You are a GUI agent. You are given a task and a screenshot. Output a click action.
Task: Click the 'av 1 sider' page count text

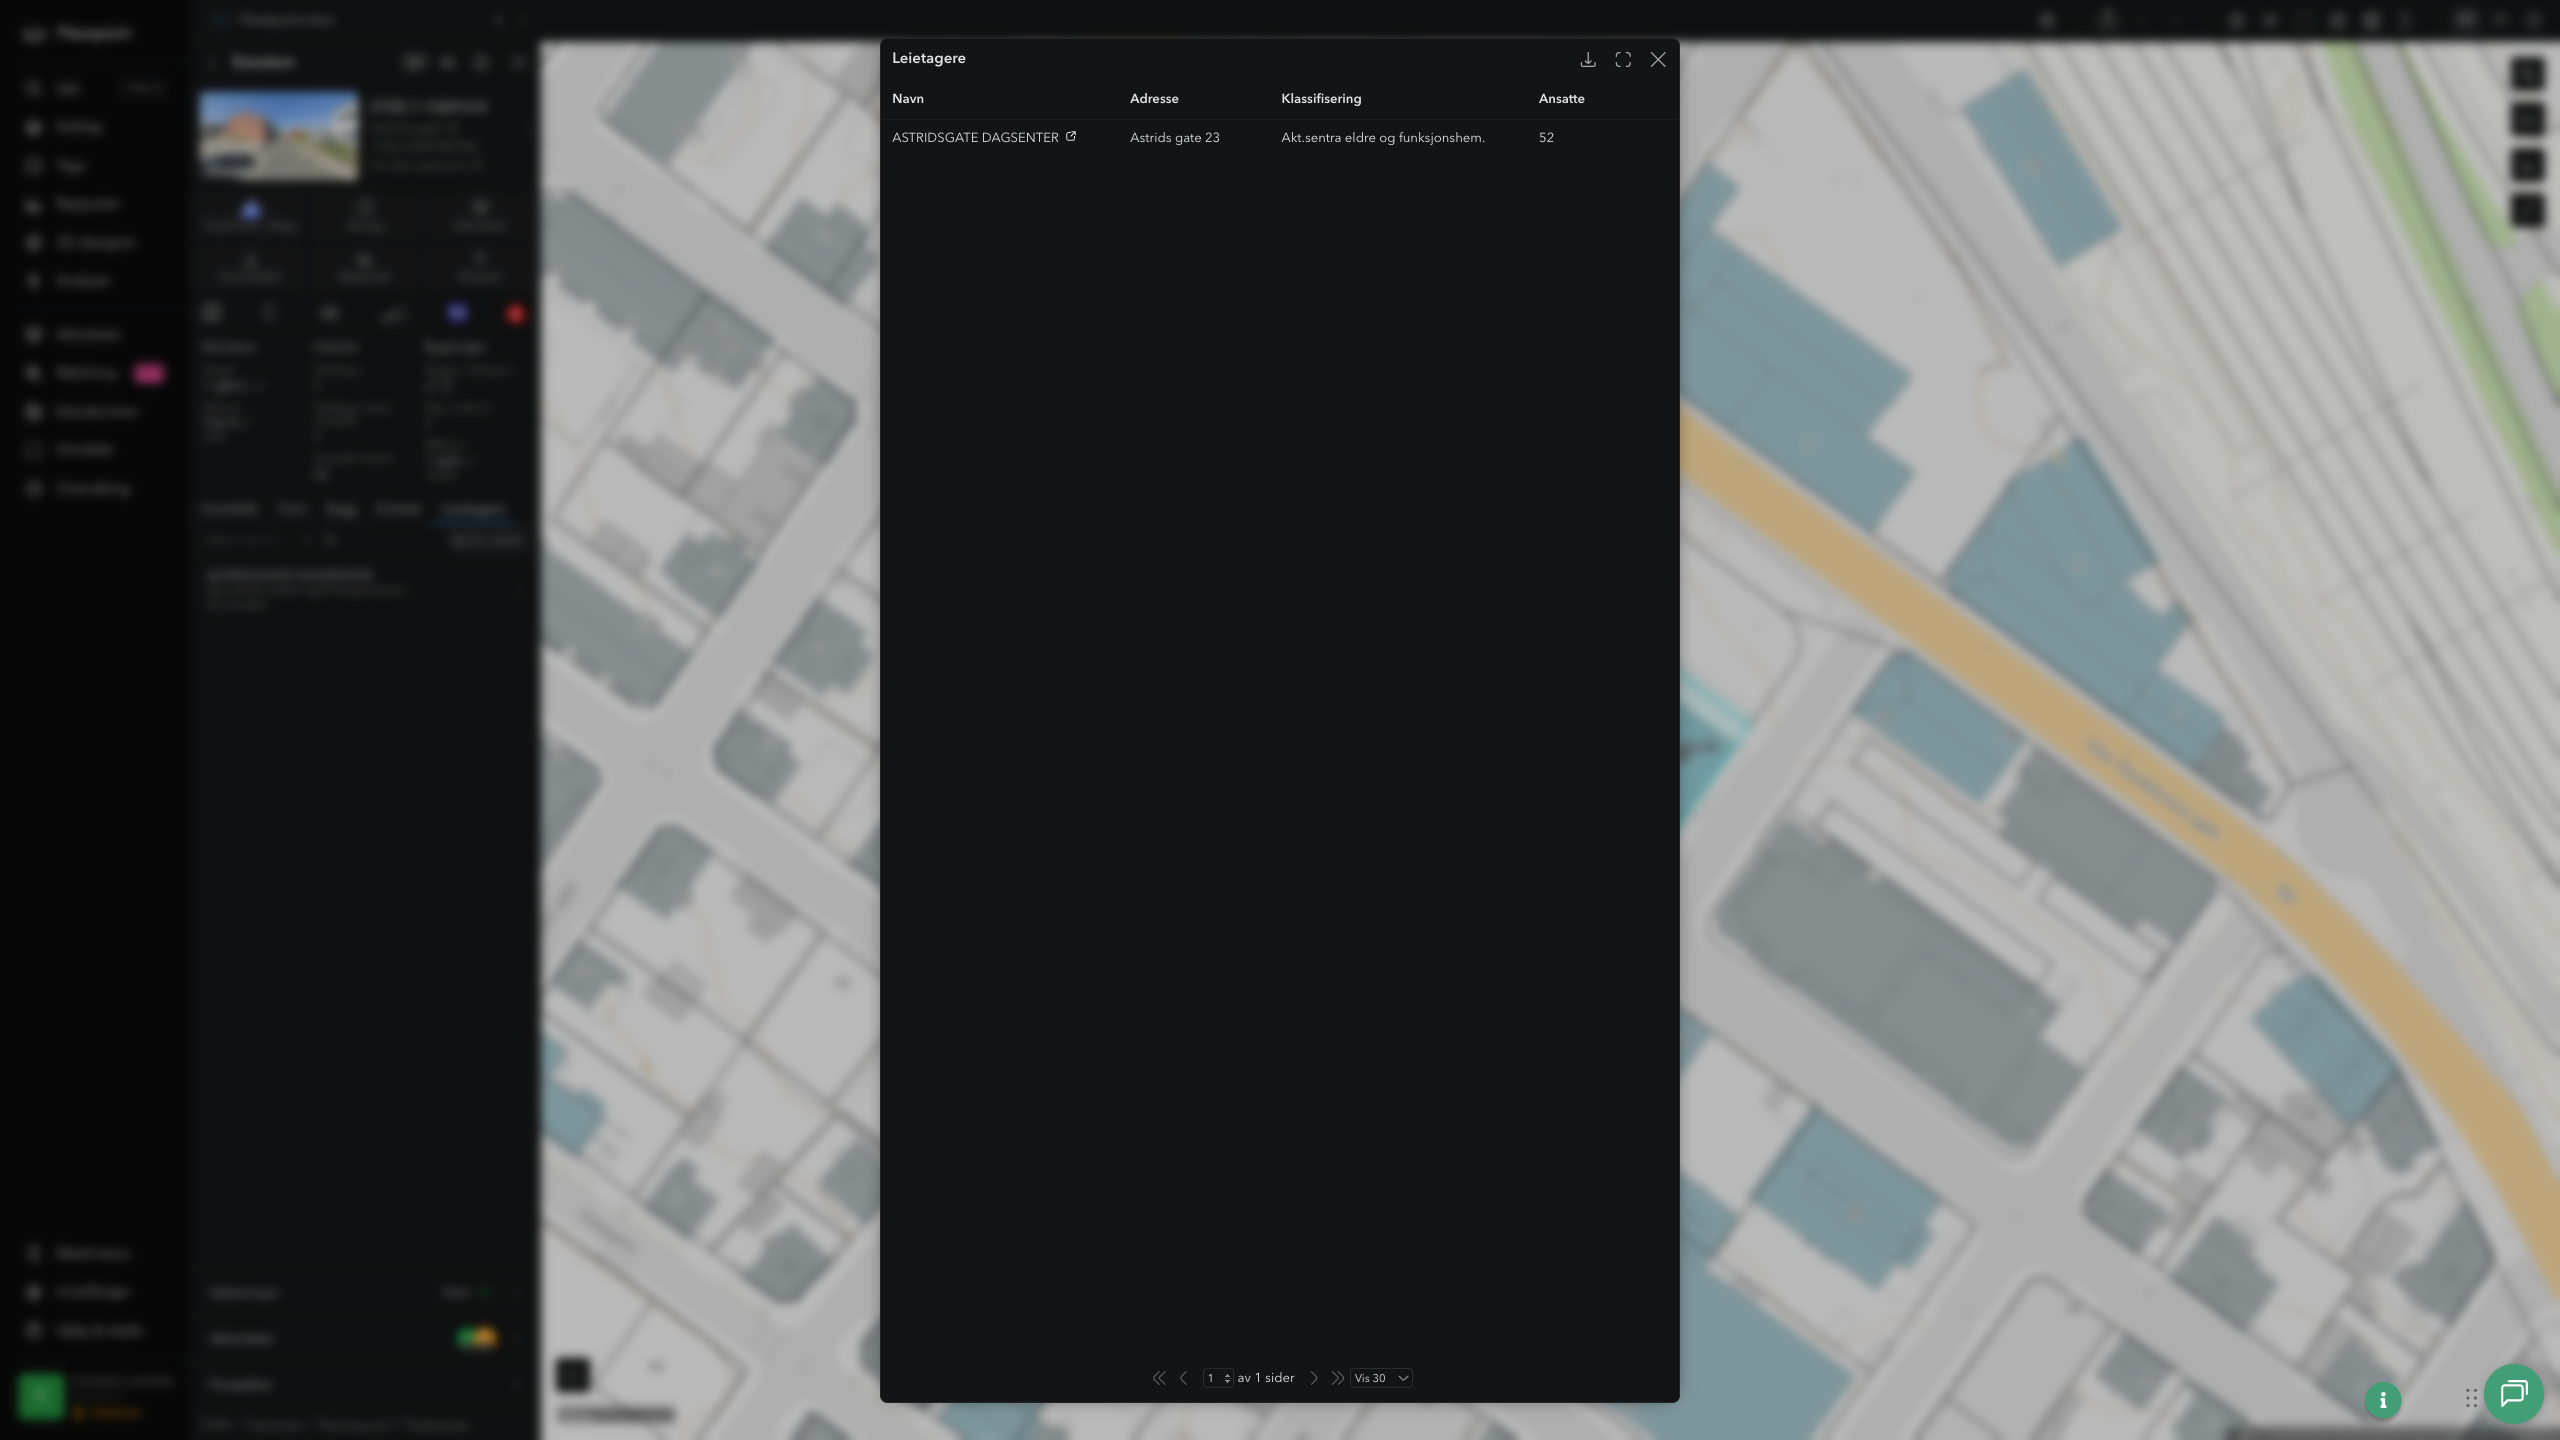(x=1266, y=1378)
